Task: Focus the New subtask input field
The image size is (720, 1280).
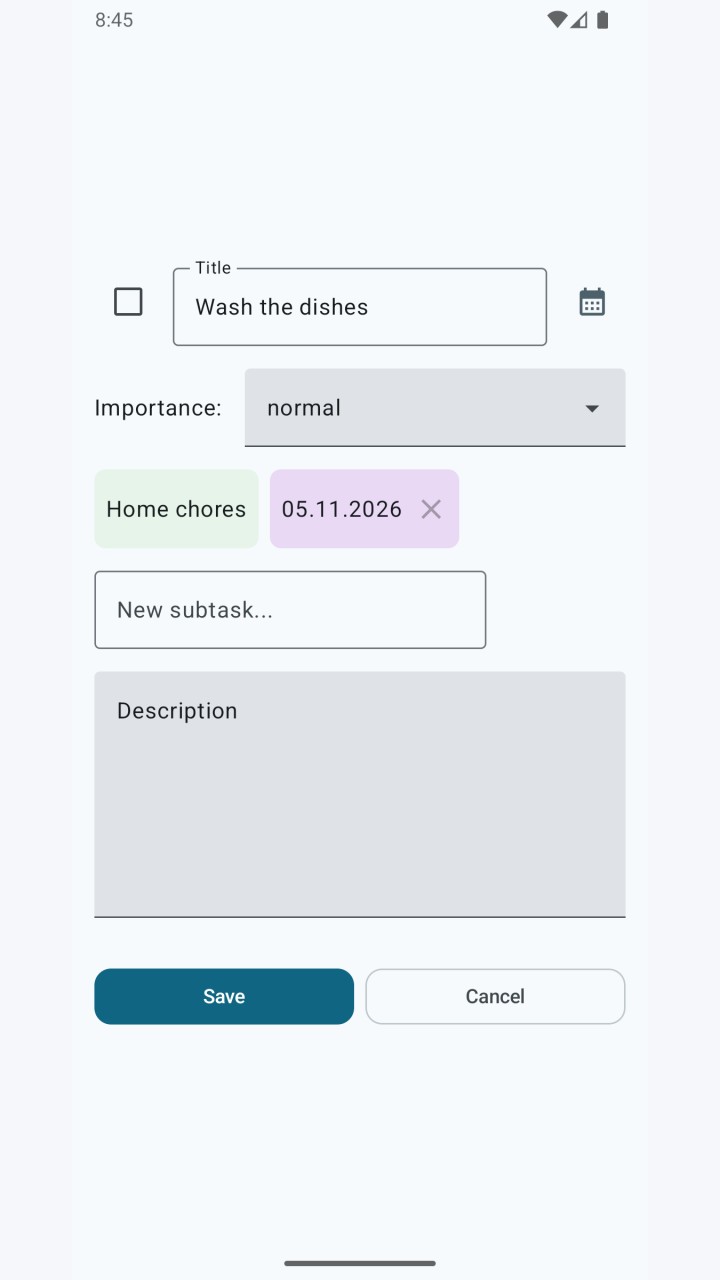Action: click(x=290, y=610)
